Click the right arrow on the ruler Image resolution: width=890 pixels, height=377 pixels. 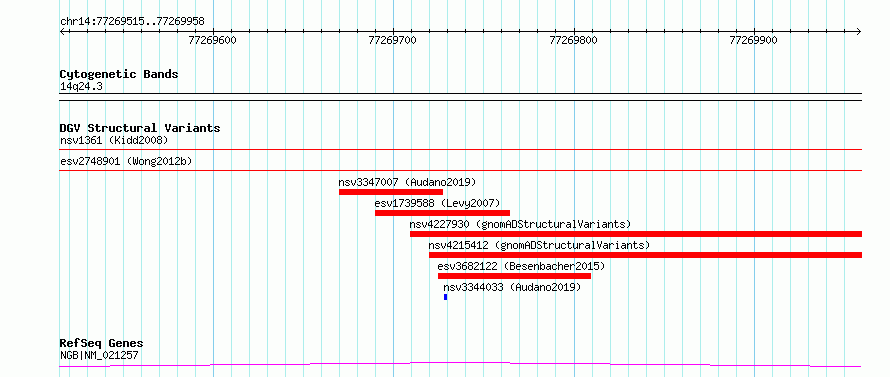858,32
